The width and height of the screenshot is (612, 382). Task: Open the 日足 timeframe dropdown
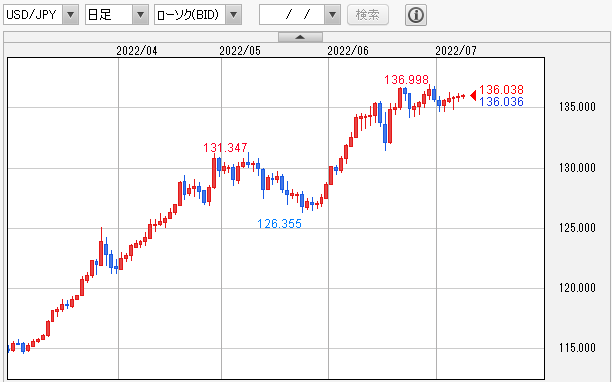pyautogui.click(x=117, y=15)
